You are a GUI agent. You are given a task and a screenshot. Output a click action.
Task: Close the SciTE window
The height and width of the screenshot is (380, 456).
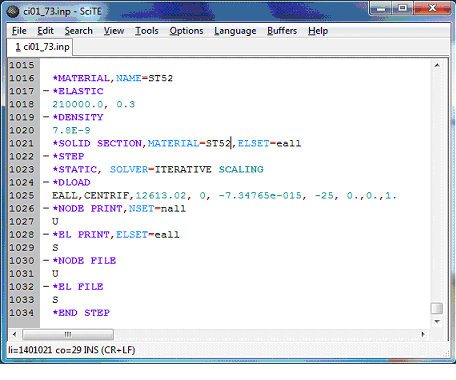[433, 8]
